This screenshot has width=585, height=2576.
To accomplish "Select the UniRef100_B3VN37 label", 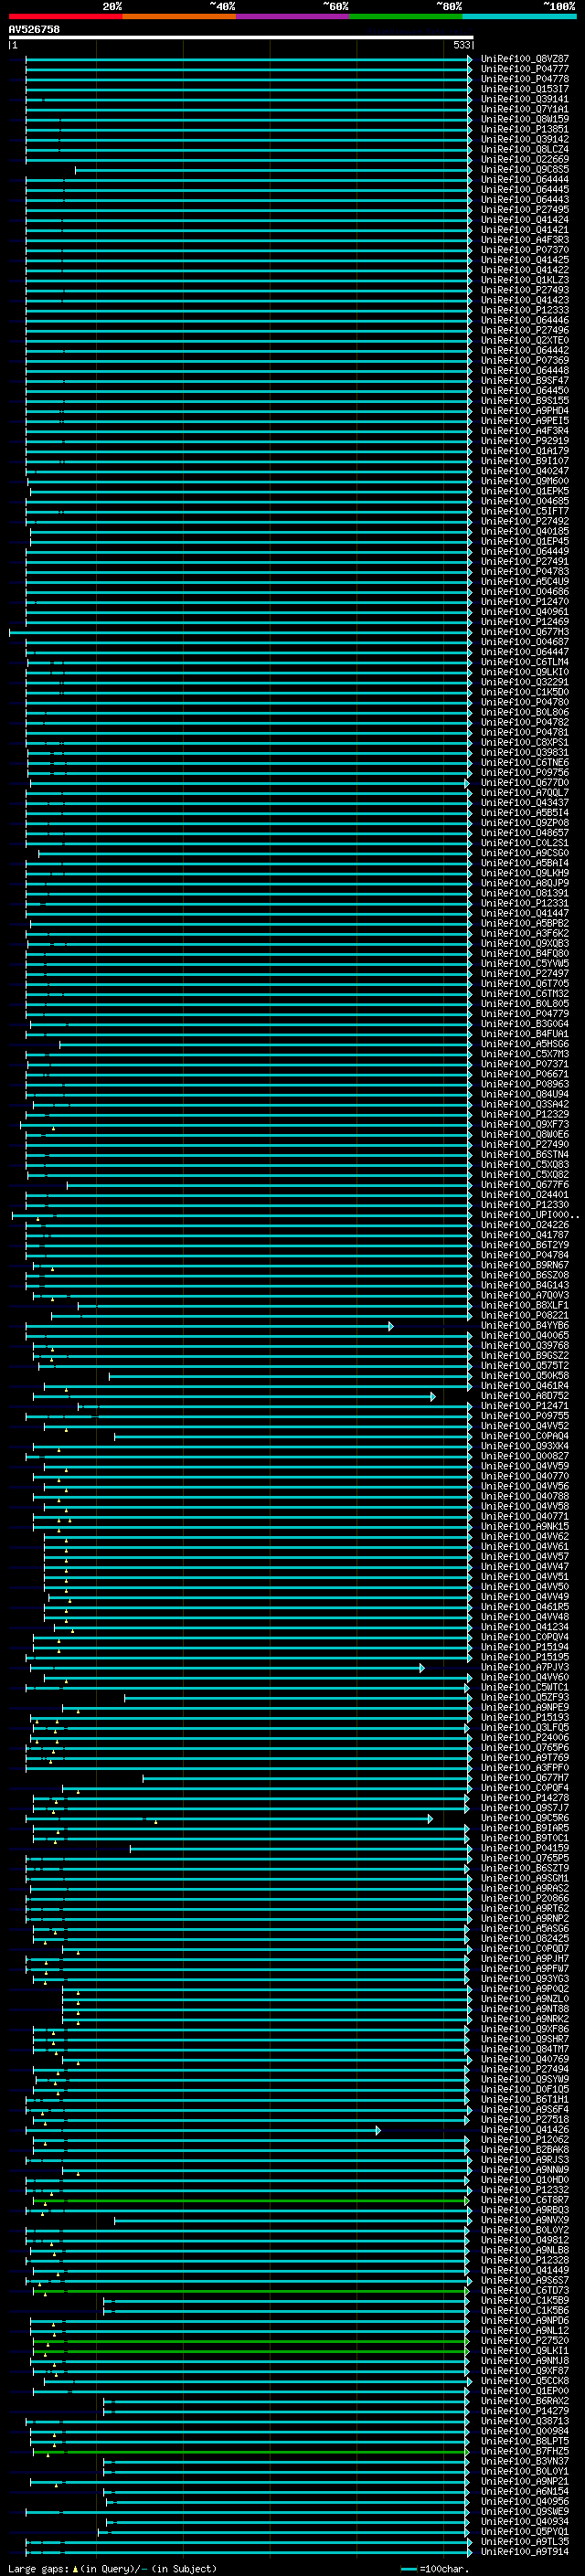I will click(x=525, y=2461).
